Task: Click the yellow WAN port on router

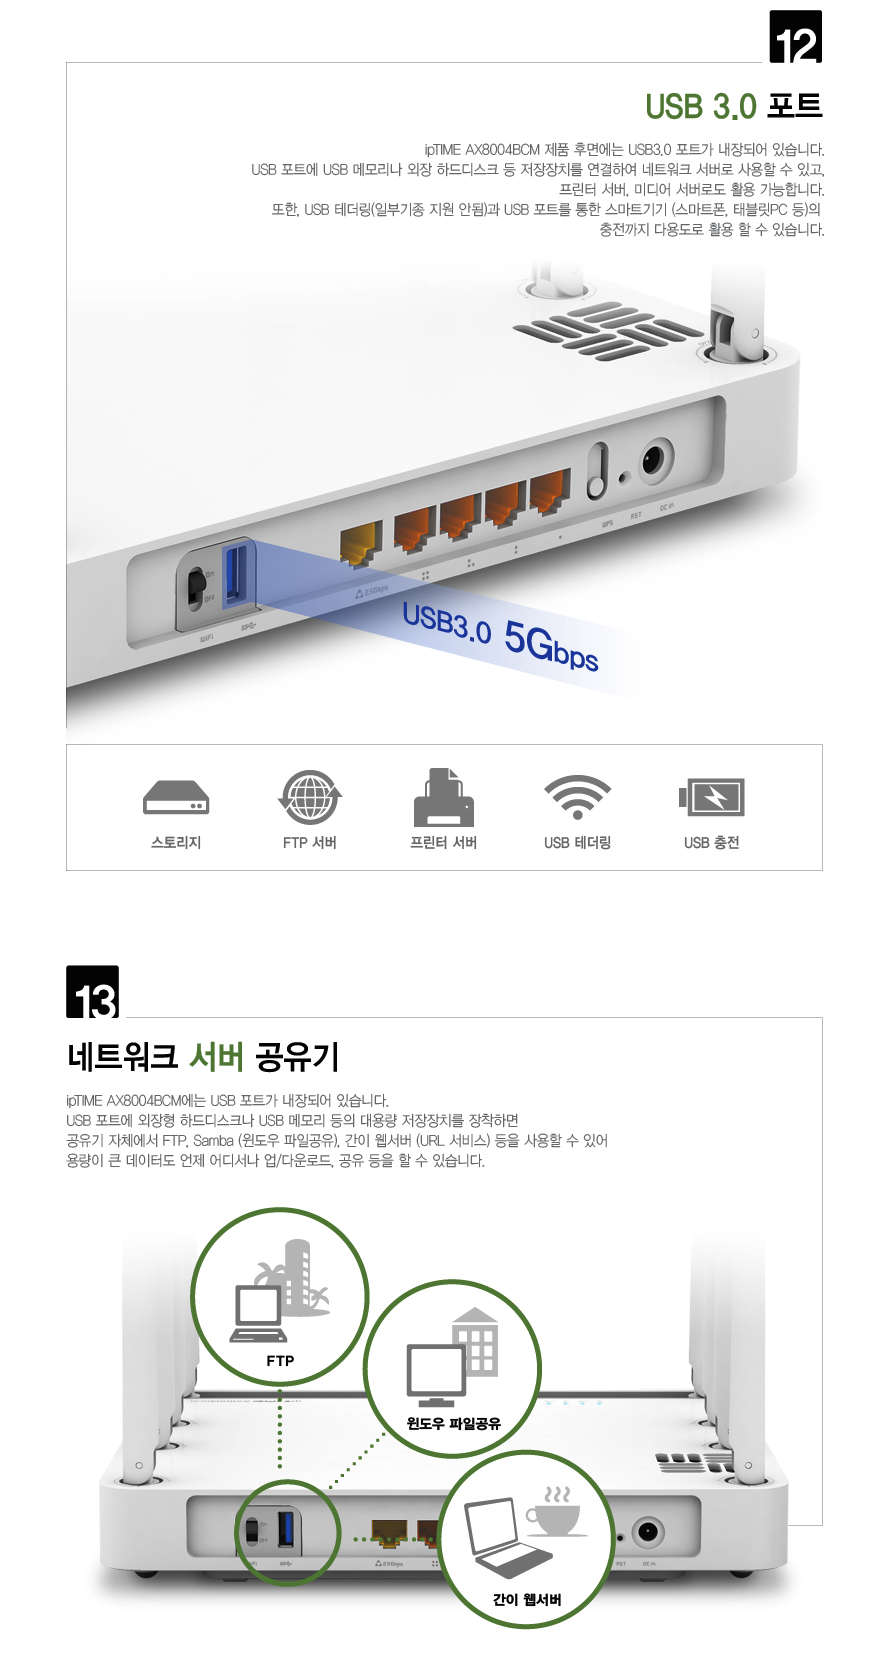Action: [x=361, y=543]
